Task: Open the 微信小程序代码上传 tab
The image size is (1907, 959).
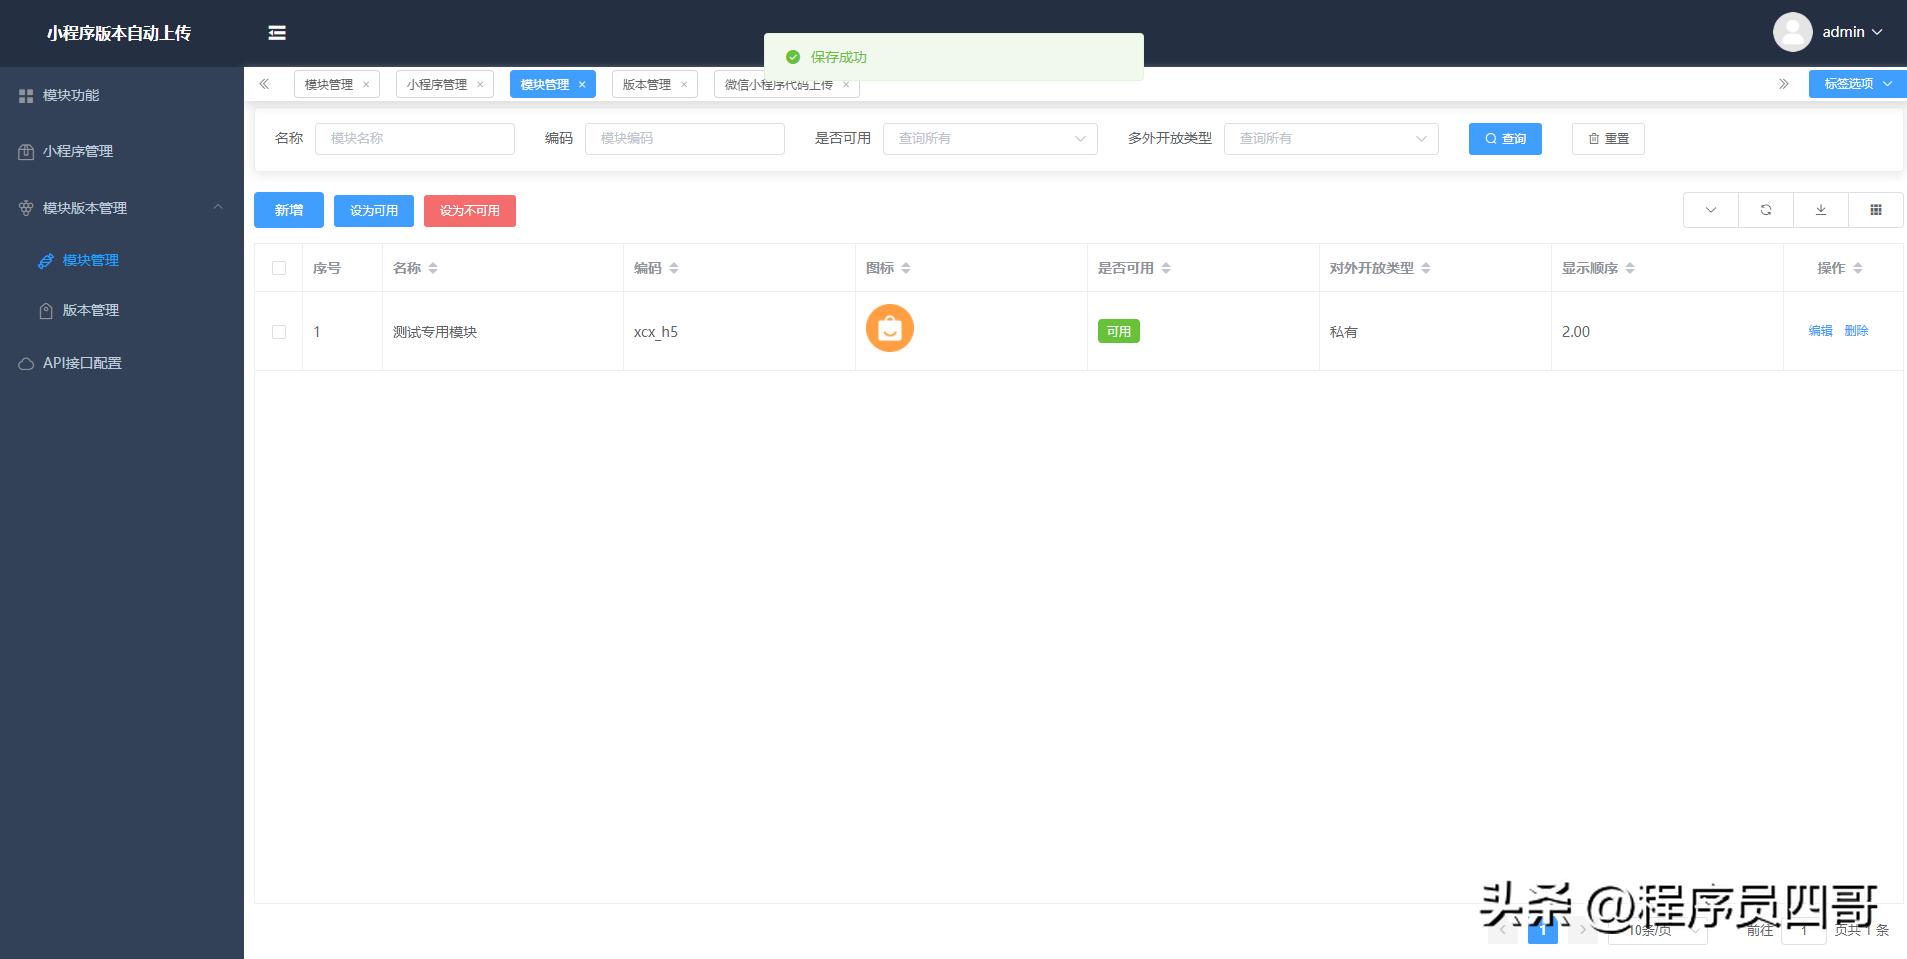Action: (779, 84)
